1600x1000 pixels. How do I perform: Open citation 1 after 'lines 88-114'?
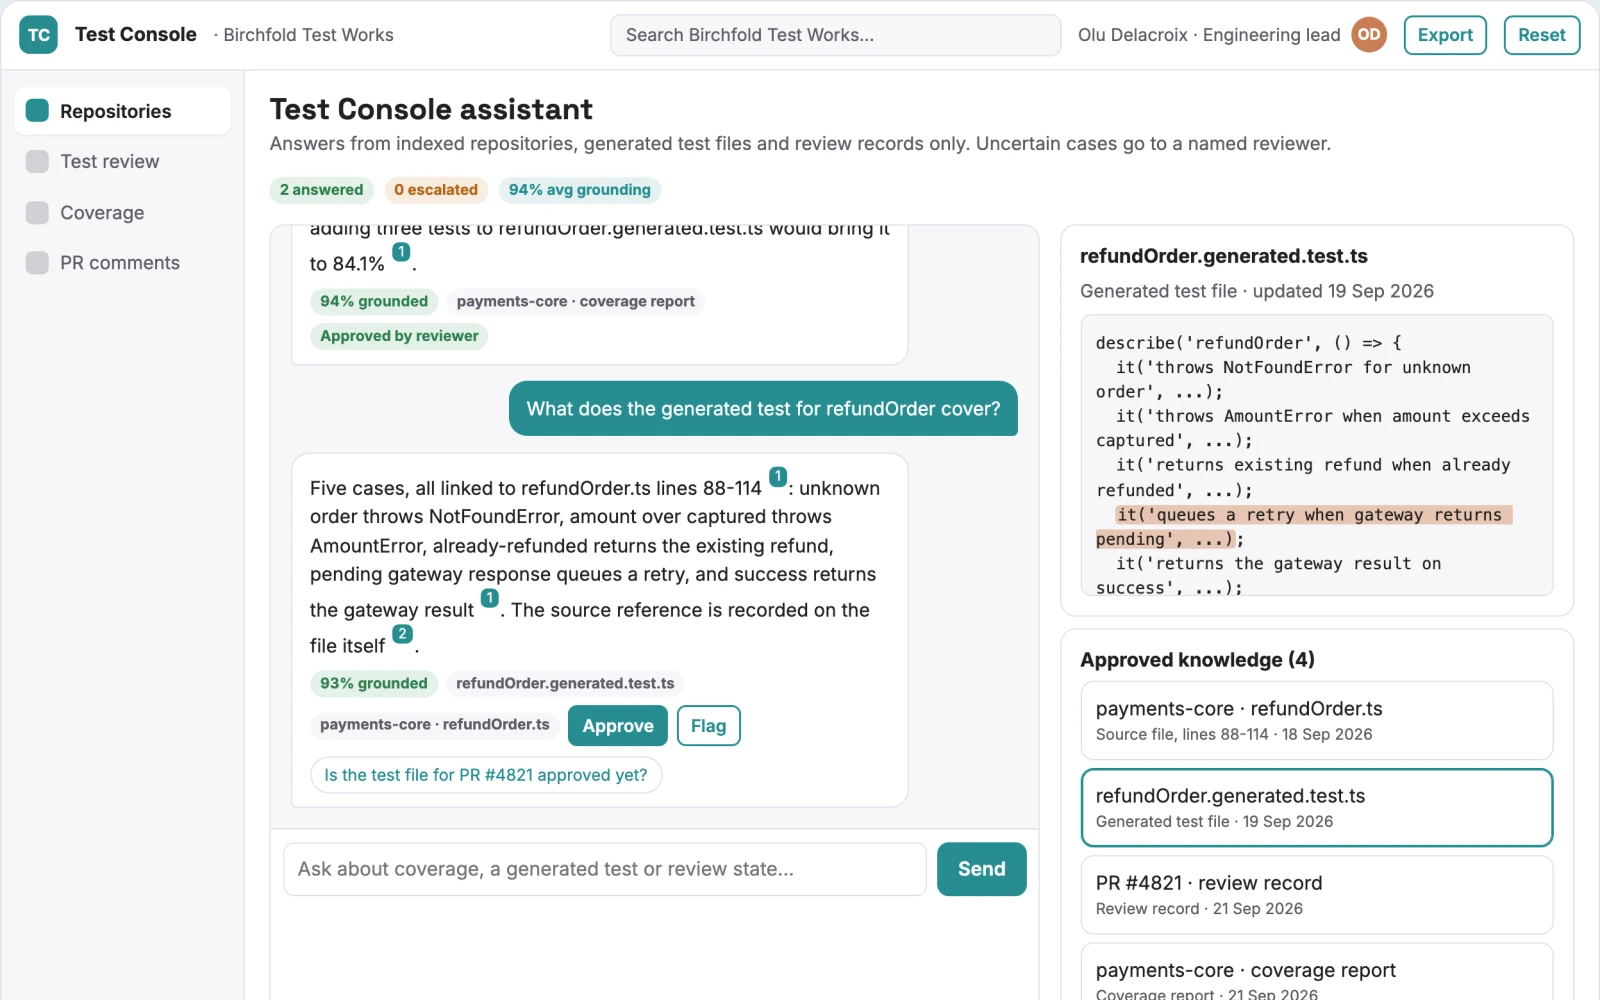(778, 477)
